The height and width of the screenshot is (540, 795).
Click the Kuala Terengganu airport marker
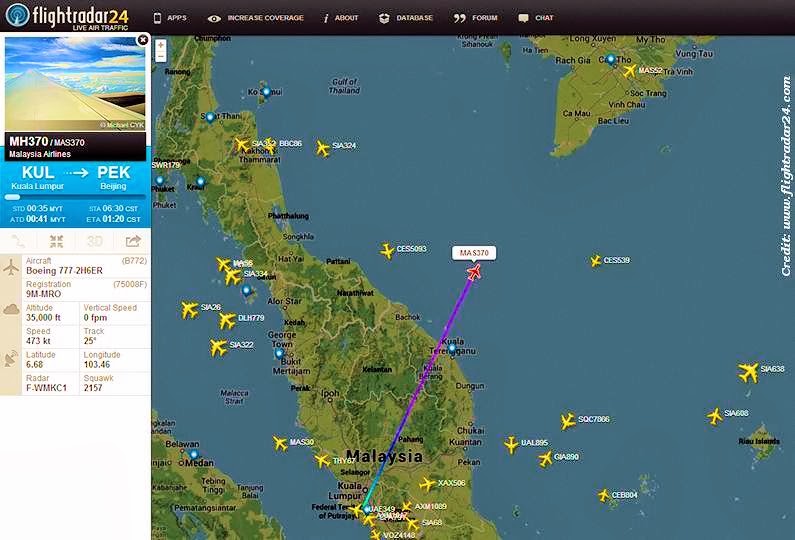(x=452, y=349)
